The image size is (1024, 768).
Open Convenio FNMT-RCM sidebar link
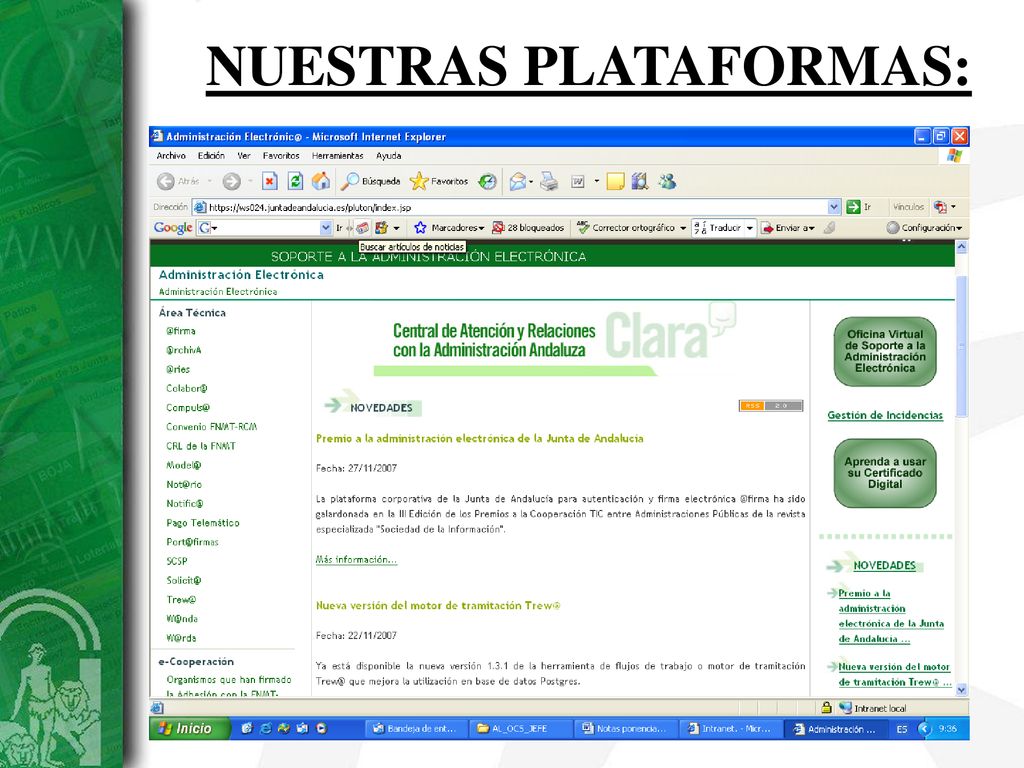(212, 426)
